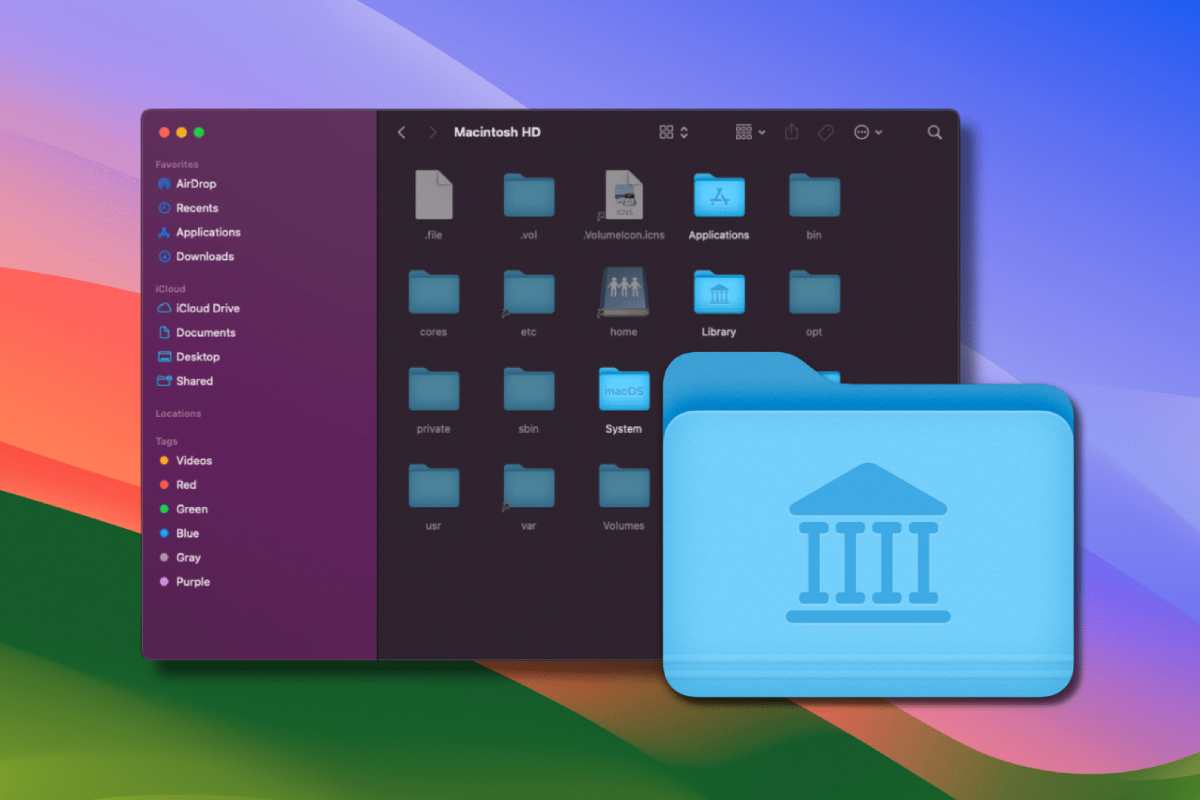Screen dimensions: 1200x800
Task: Filter by the Red tag
Action: point(186,485)
